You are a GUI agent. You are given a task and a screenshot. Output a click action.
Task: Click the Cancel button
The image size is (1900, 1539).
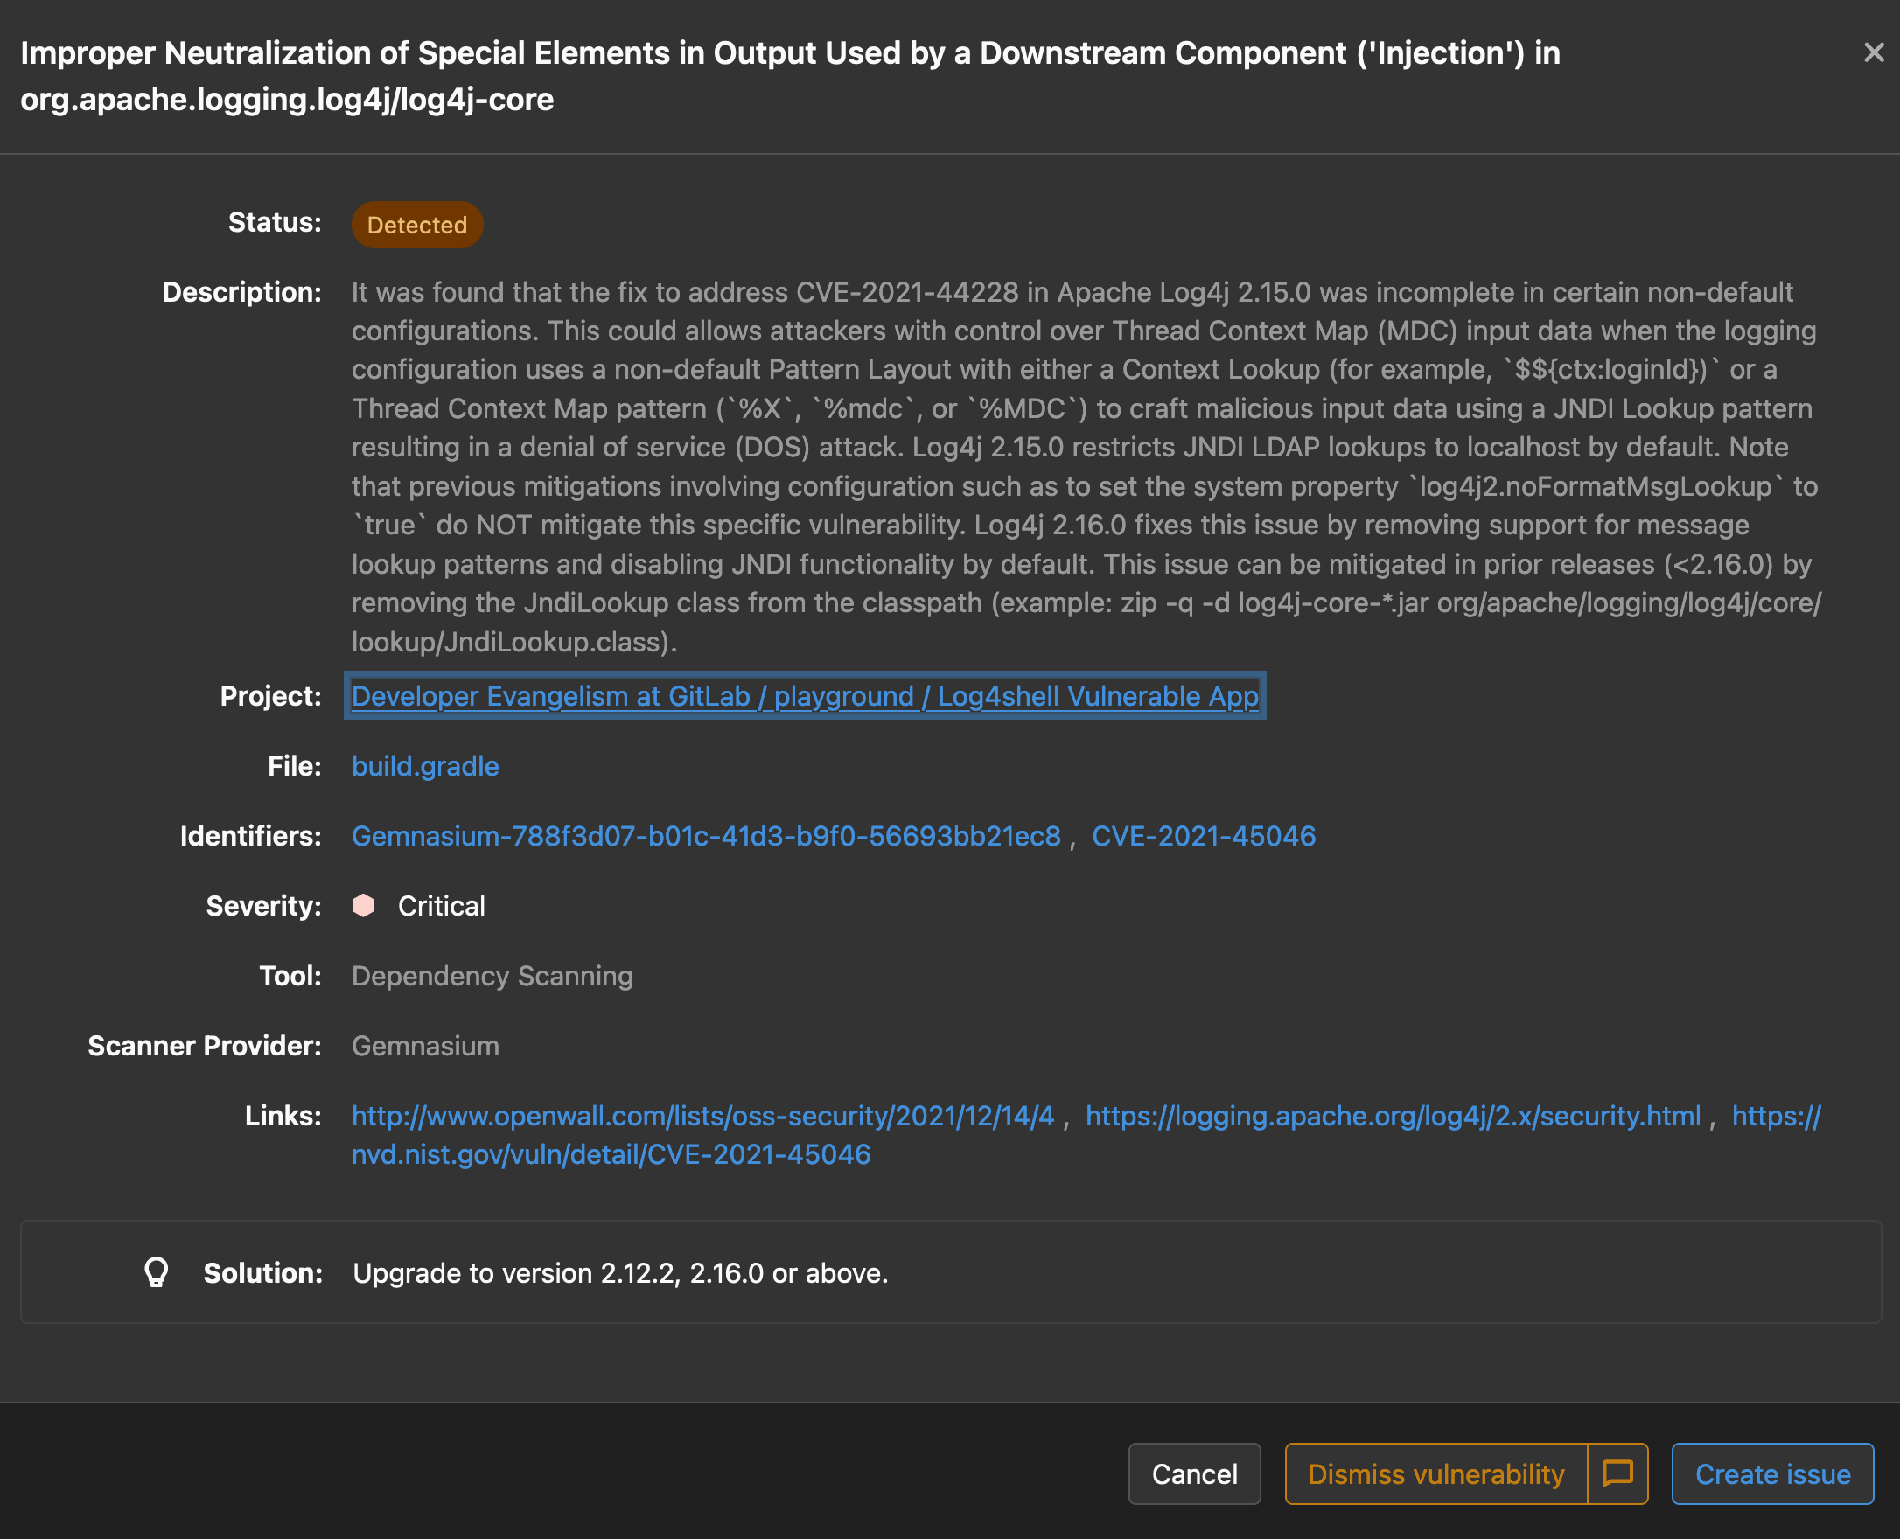1194,1474
